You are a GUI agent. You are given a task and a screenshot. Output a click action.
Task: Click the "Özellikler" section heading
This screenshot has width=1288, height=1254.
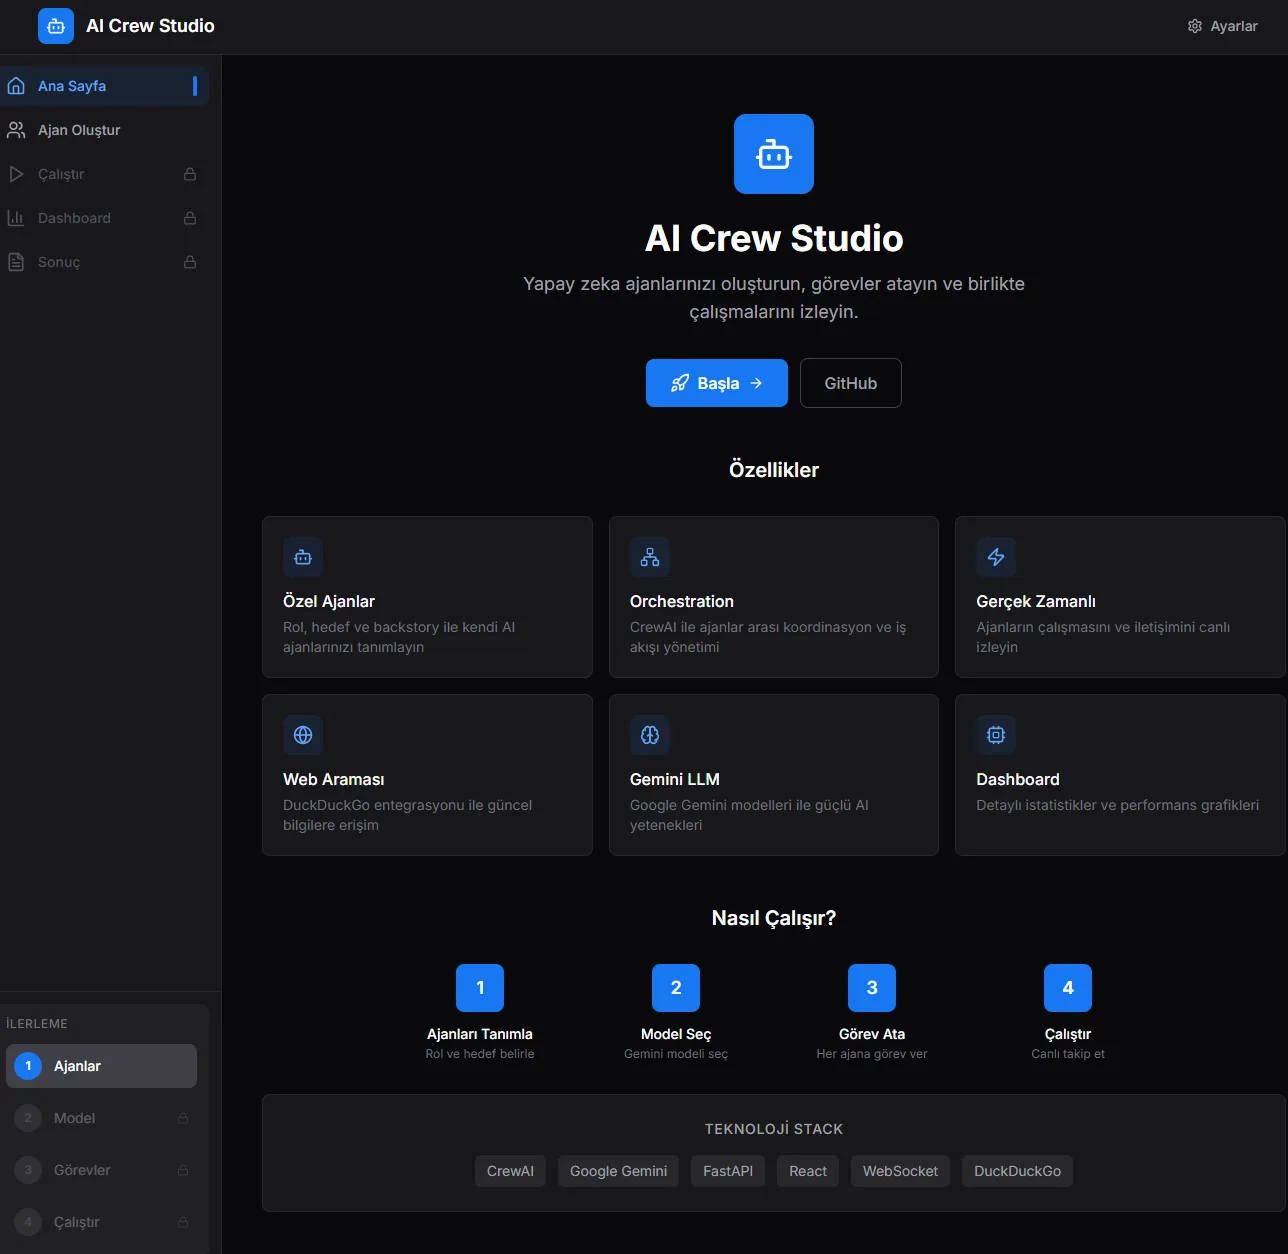(x=774, y=470)
